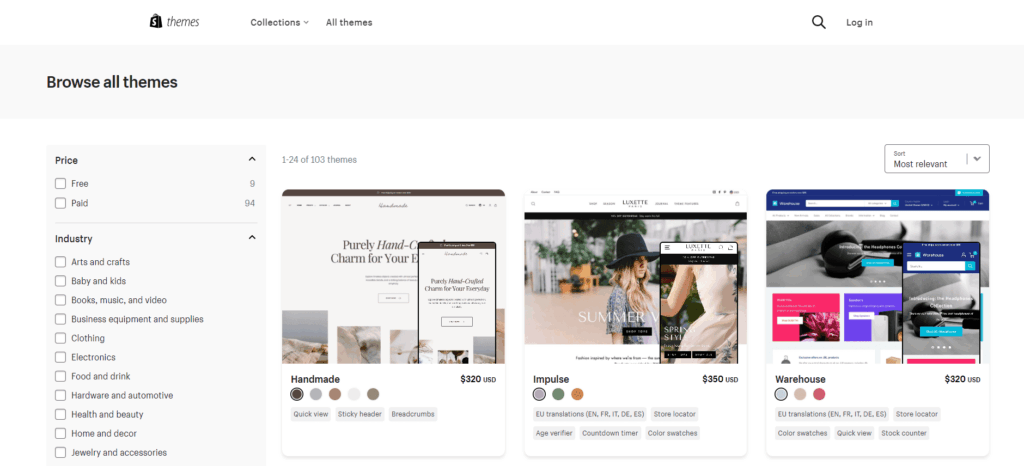The height and width of the screenshot is (466, 1024).
Task: Check the Food and drink filter
Action: pos(61,376)
